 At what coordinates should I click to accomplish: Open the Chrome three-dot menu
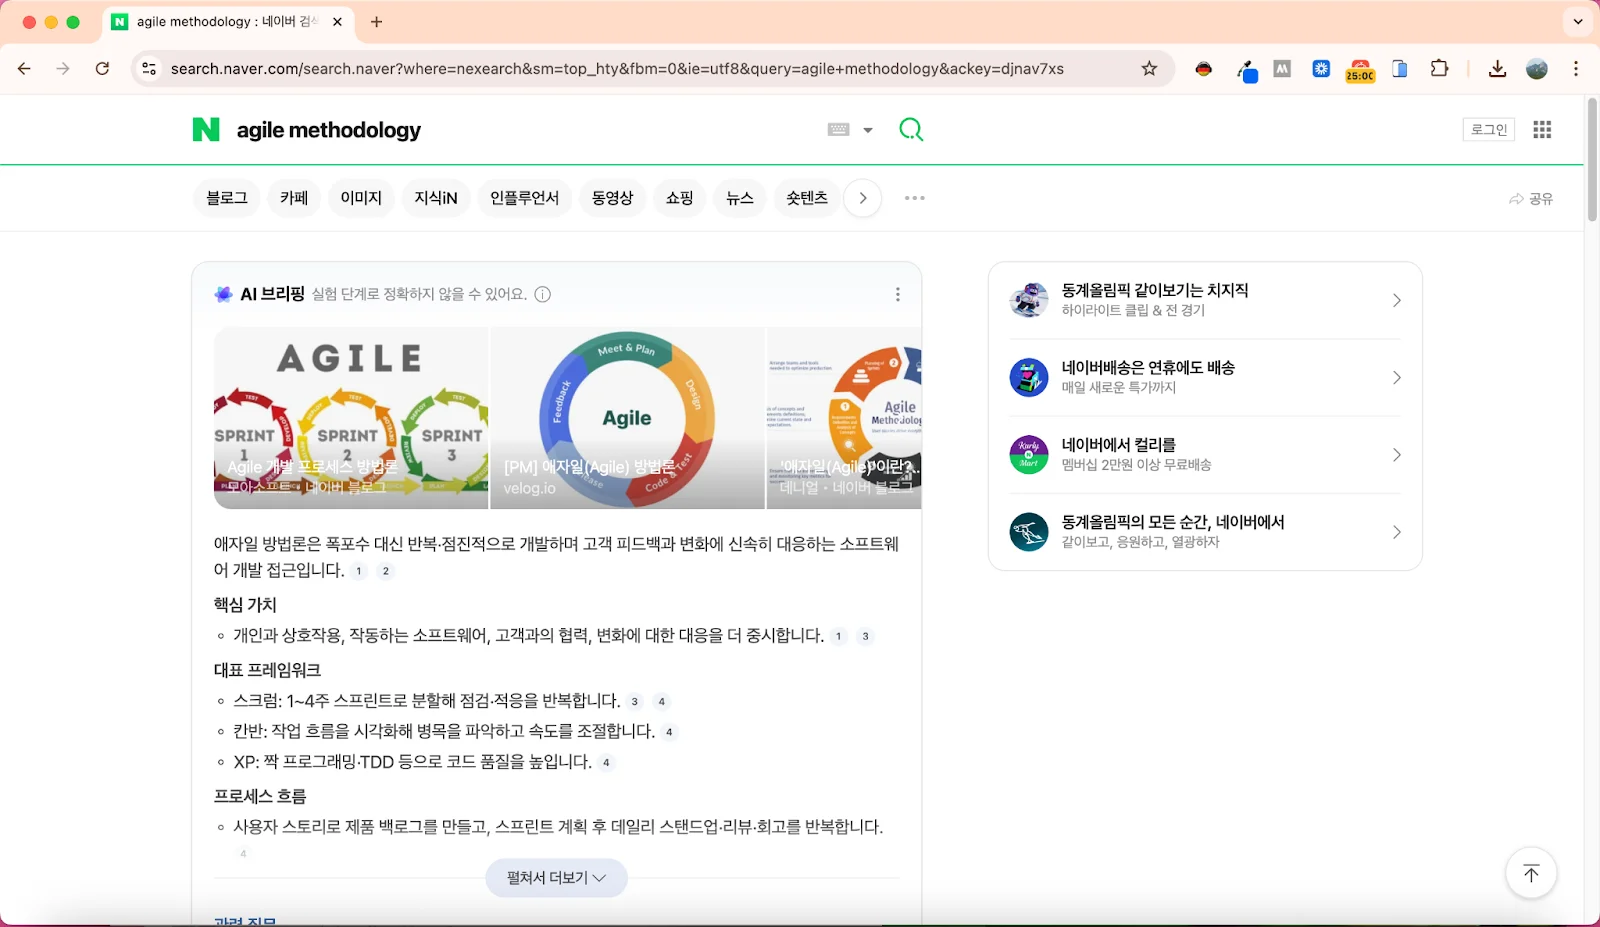(1576, 68)
